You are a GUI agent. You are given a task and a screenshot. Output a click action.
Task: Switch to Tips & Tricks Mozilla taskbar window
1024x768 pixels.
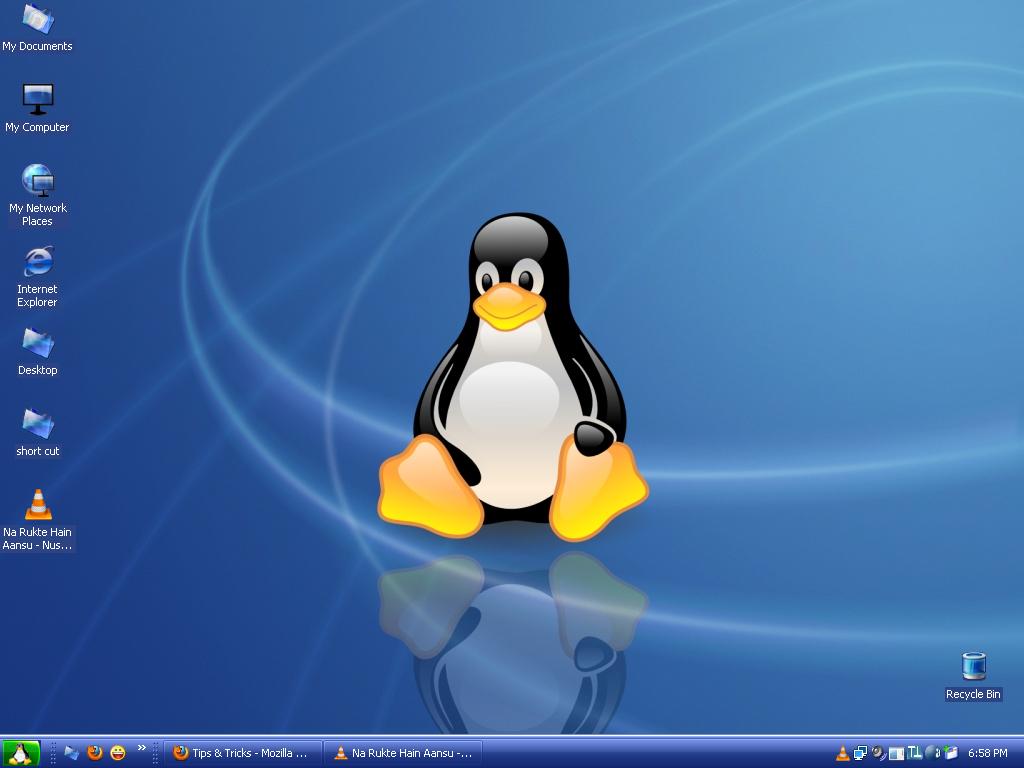pyautogui.click(x=242, y=753)
